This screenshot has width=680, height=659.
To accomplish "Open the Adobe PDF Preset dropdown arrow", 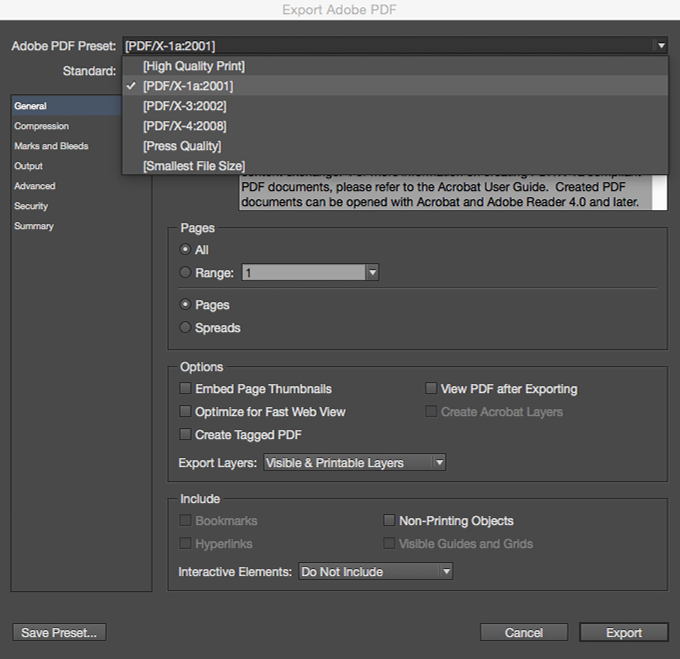I will click(x=661, y=46).
